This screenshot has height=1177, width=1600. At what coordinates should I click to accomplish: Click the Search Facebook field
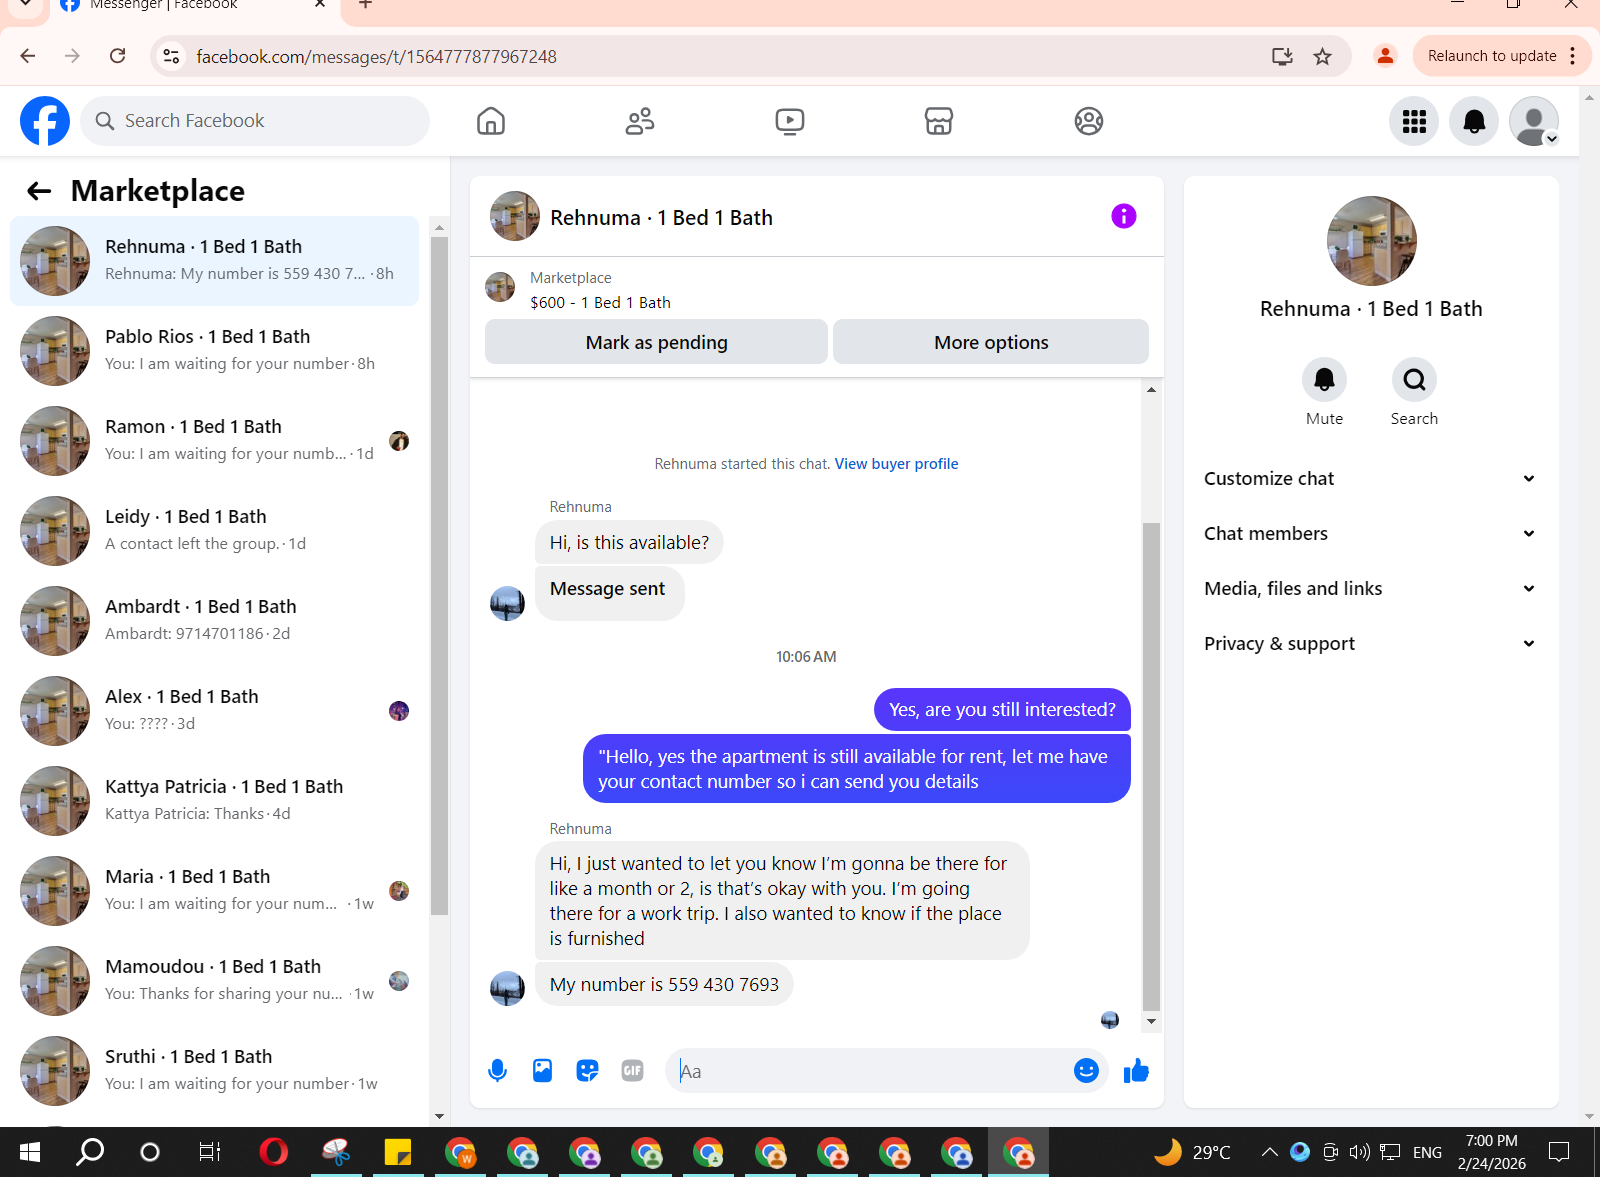pyautogui.click(x=255, y=121)
